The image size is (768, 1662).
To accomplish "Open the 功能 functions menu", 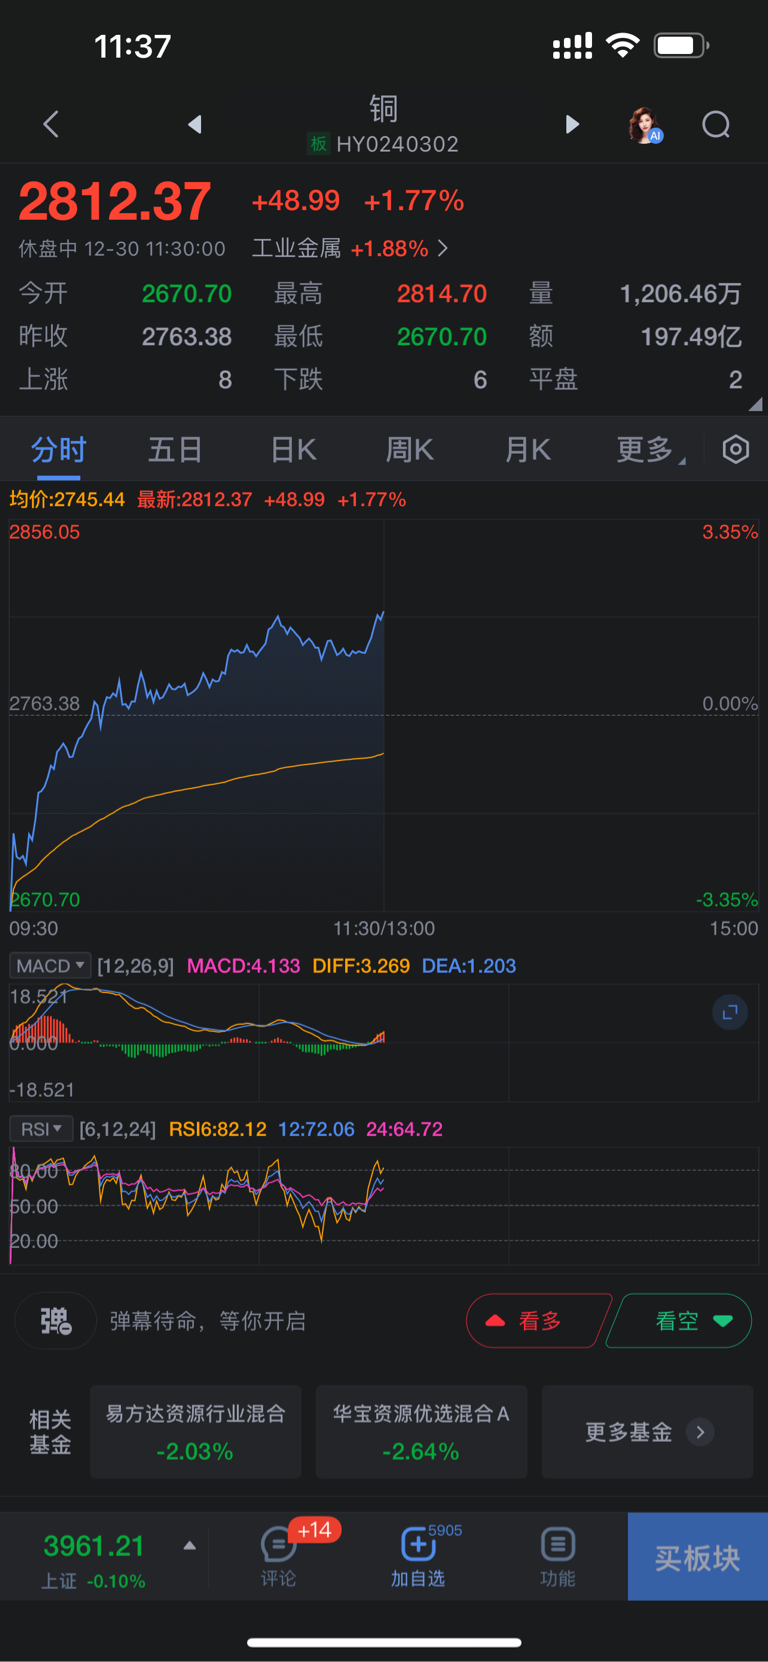I will tap(557, 1556).
